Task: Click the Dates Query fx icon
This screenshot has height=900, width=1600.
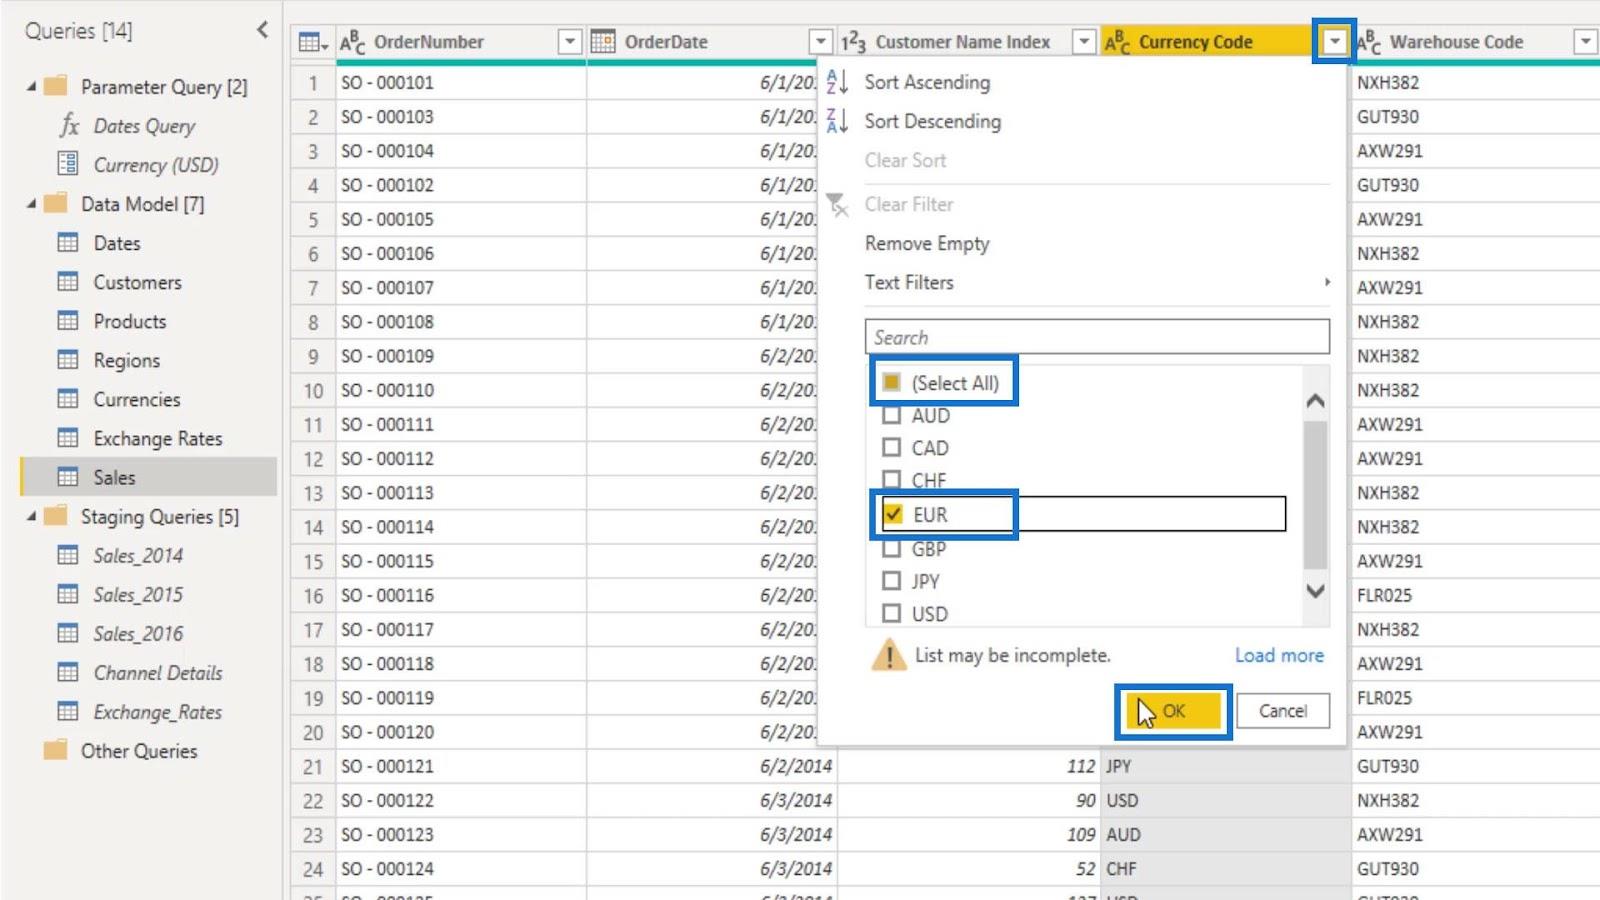Action: 69,125
